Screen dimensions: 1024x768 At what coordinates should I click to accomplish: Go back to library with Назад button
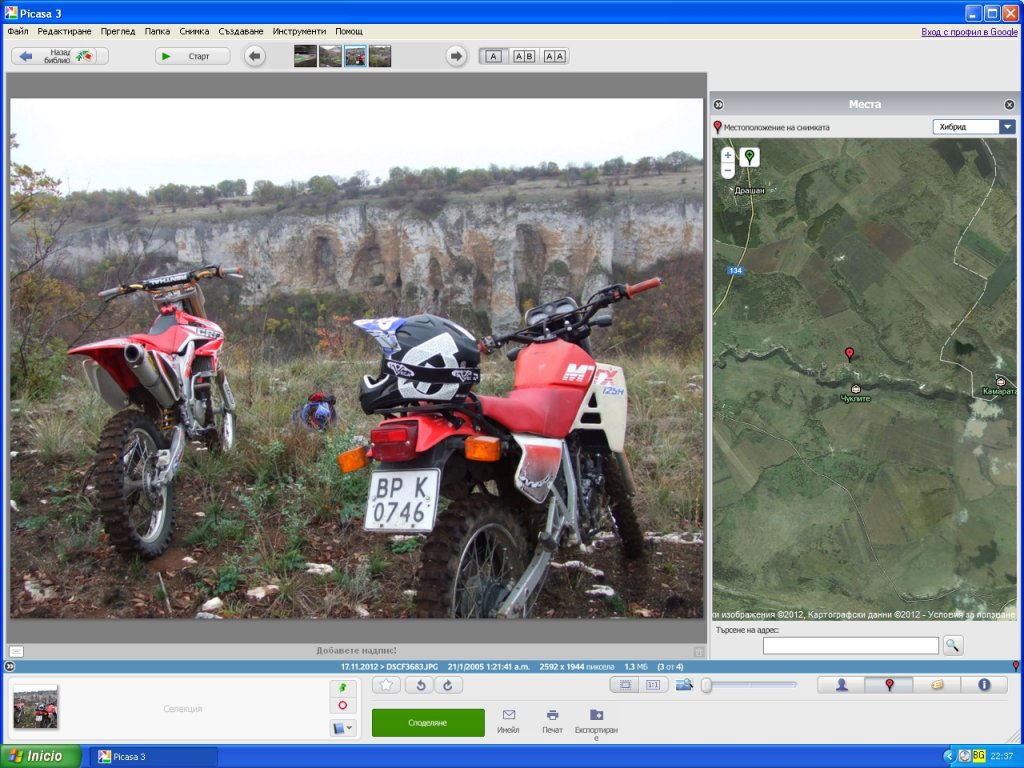59,56
